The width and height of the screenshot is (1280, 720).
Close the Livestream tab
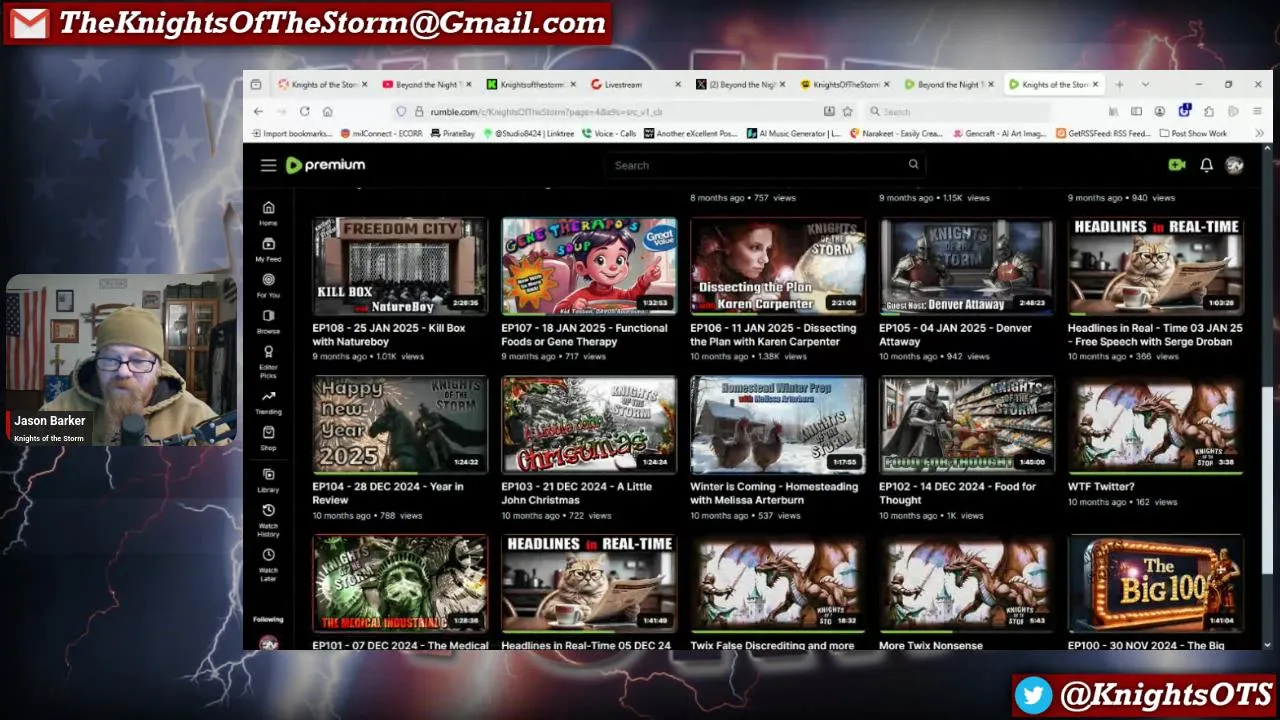point(678,84)
